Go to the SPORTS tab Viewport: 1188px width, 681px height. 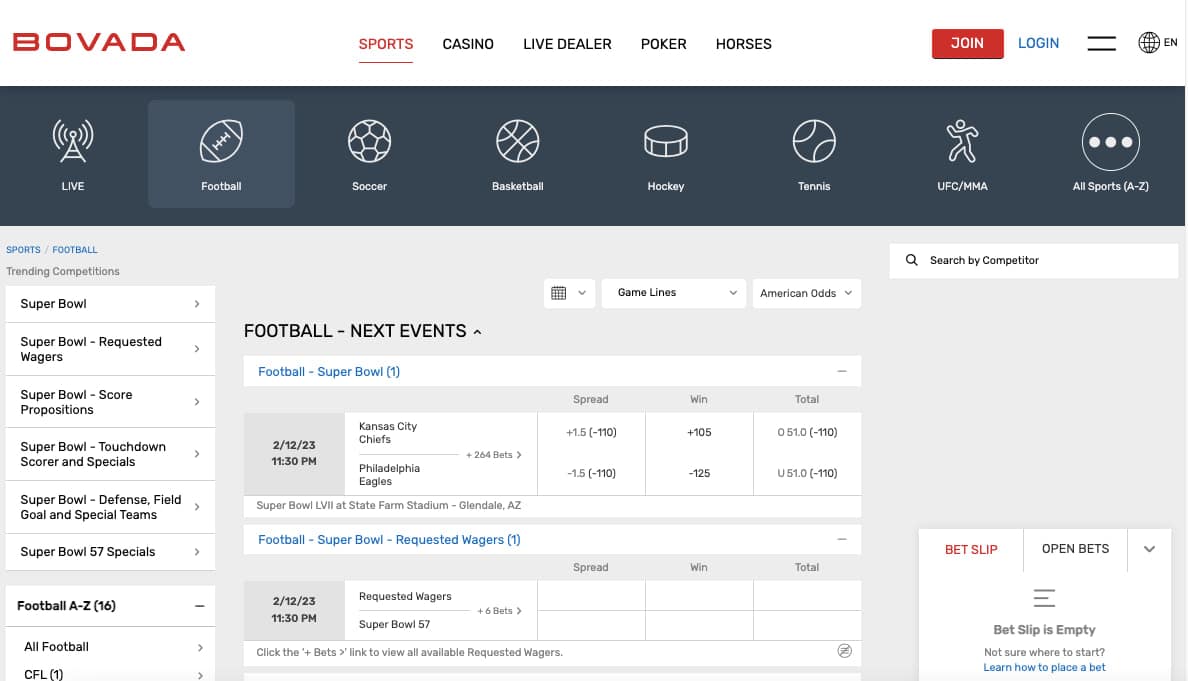click(386, 44)
